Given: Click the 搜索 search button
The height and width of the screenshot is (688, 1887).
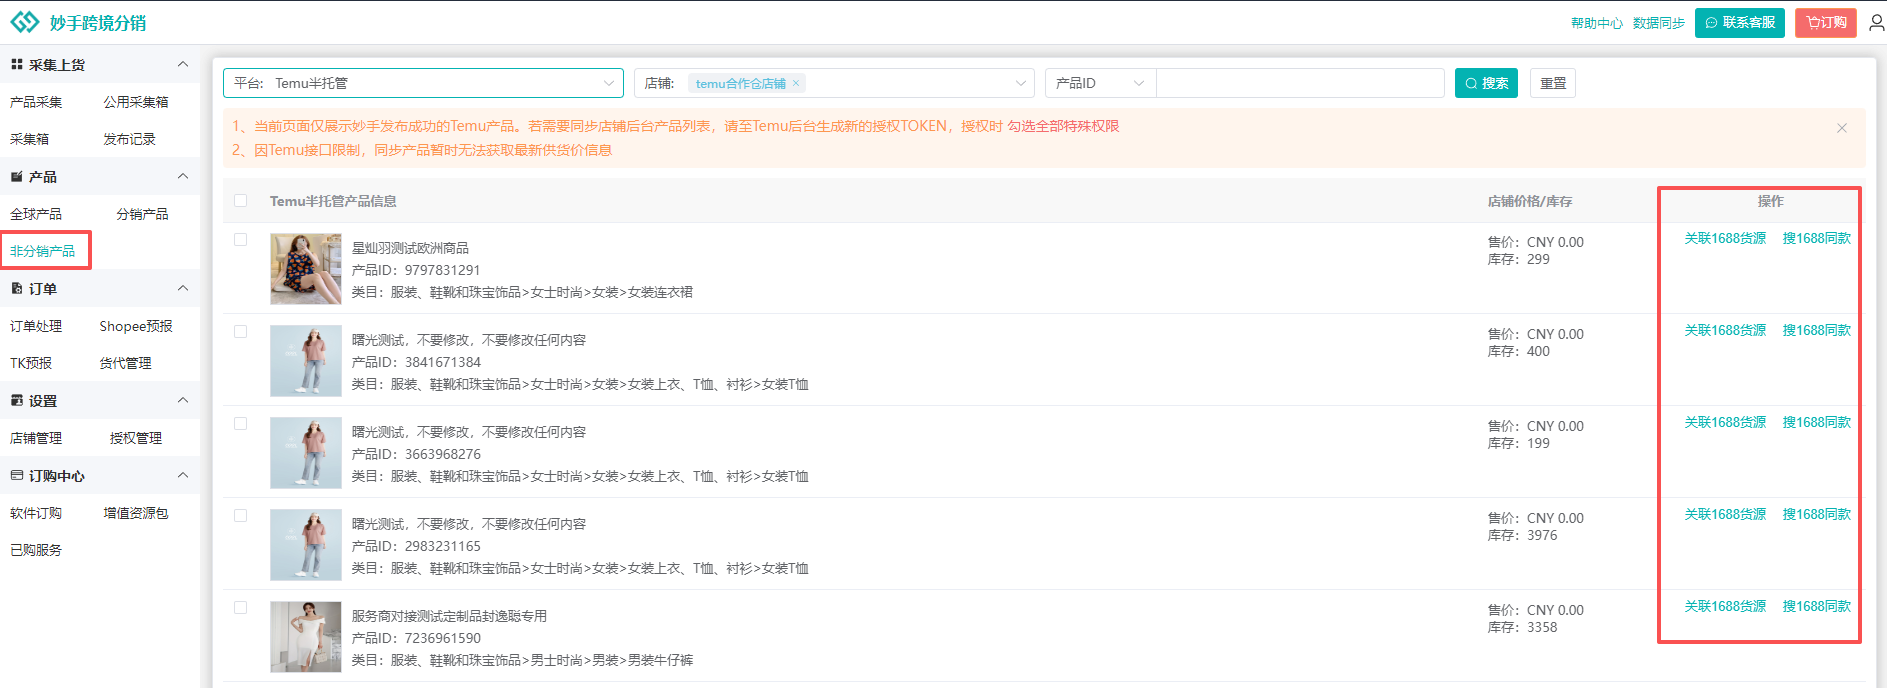Looking at the screenshot, I should (x=1485, y=83).
